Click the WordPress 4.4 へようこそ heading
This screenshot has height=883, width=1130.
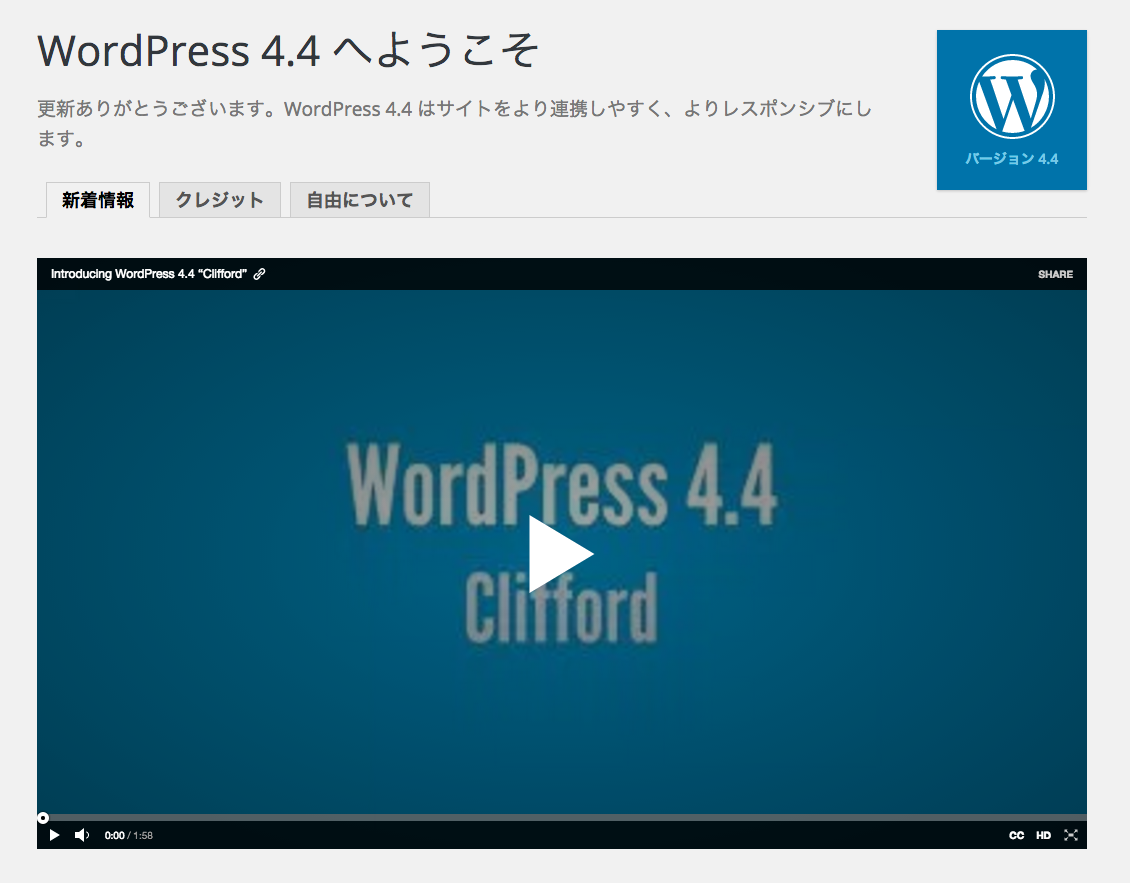pos(286,50)
